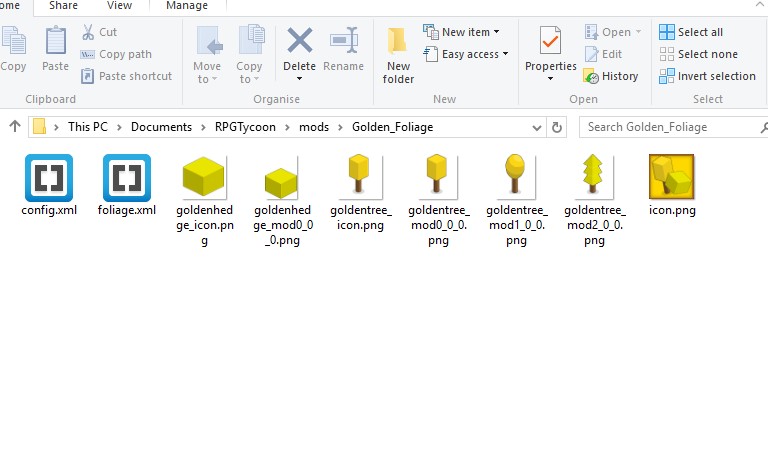Open the Easy access dropdown
The height and width of the screenshot is (467, 768).
click(466, 54)
